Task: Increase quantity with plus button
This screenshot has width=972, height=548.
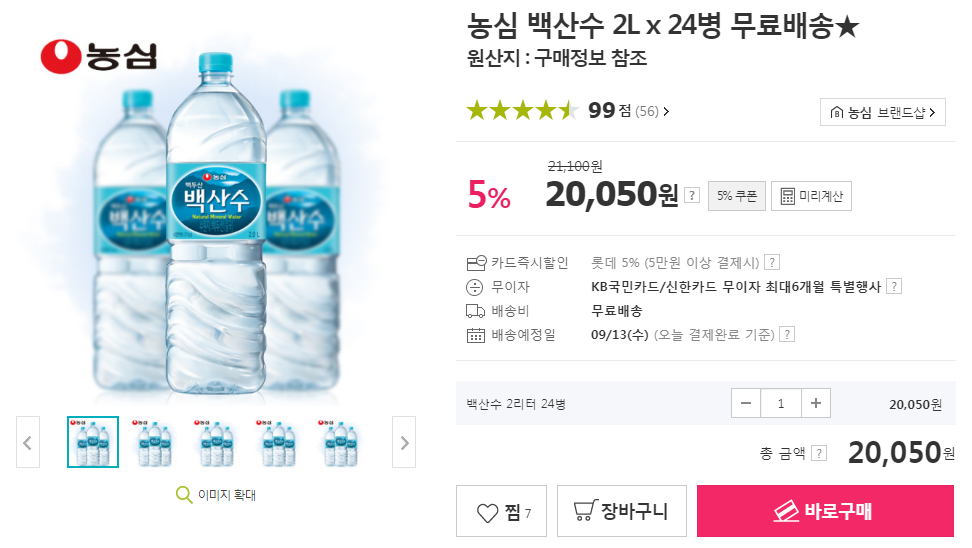Action: [816, 404]
